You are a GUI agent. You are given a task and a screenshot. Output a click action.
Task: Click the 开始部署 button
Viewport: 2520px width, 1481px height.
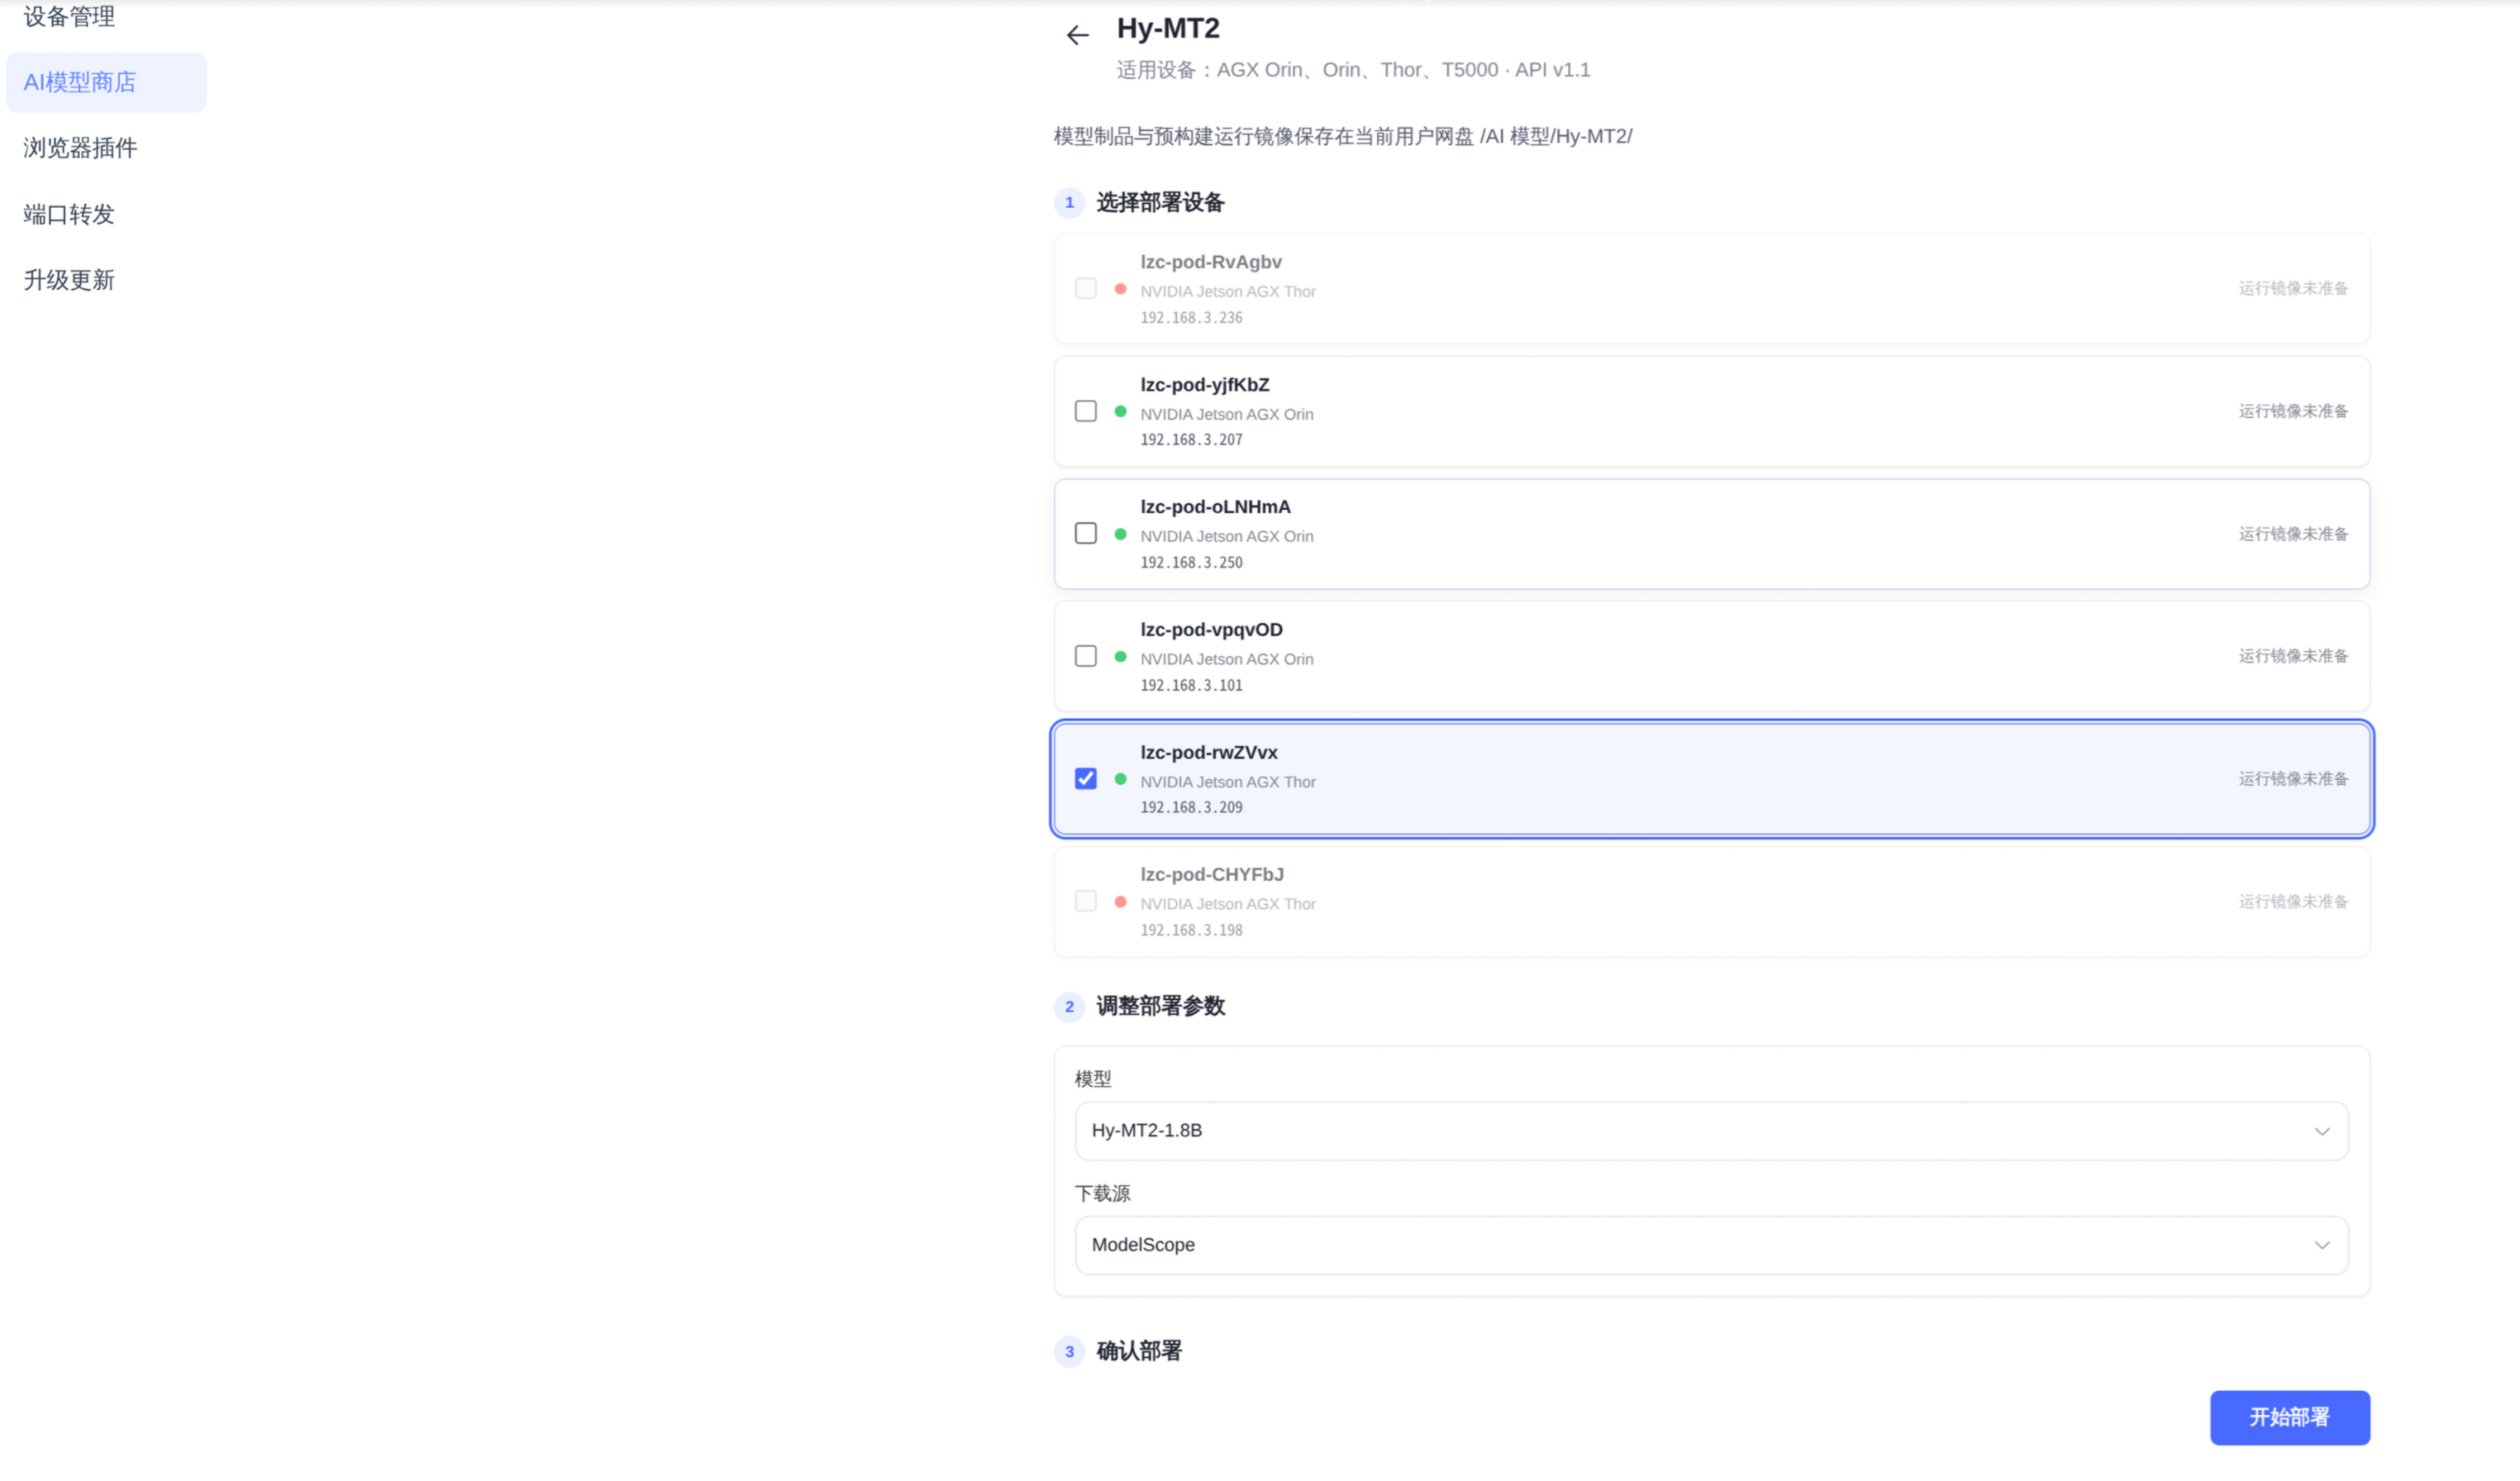click(x=2289, y=1417)
